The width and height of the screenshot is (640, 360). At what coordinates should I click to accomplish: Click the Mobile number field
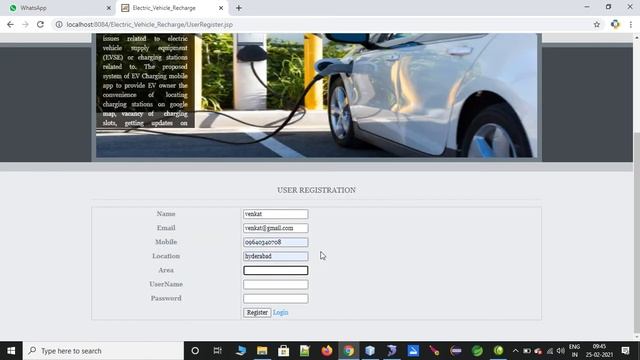click(276, 242)
